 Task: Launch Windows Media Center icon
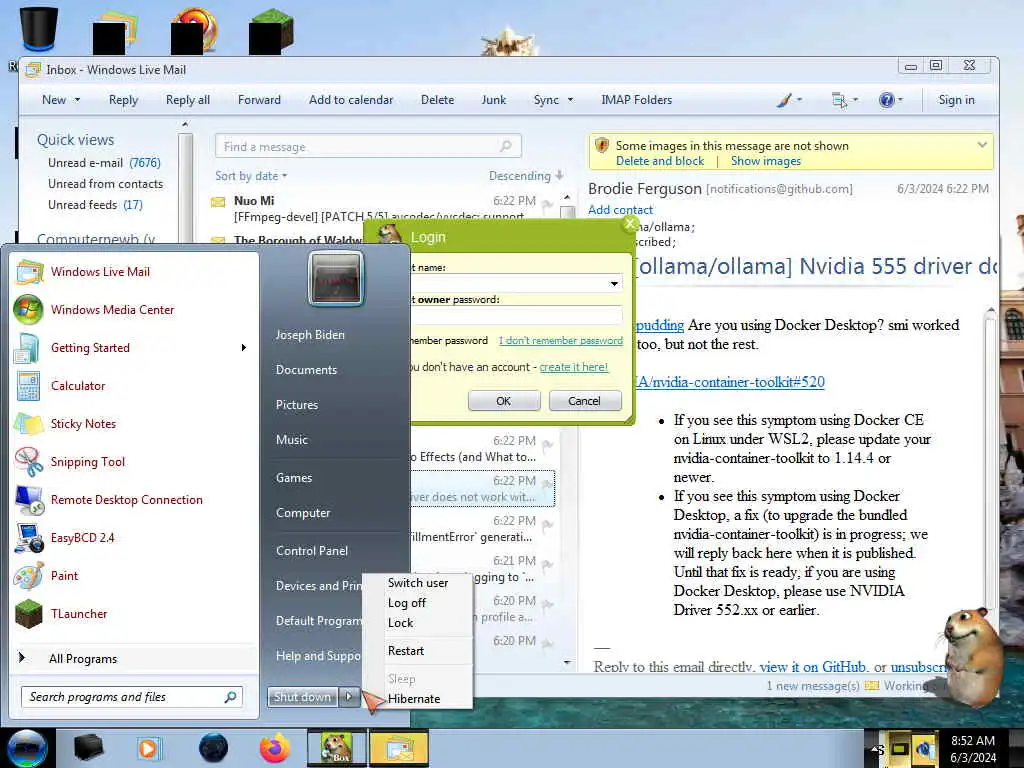(29, 310)
